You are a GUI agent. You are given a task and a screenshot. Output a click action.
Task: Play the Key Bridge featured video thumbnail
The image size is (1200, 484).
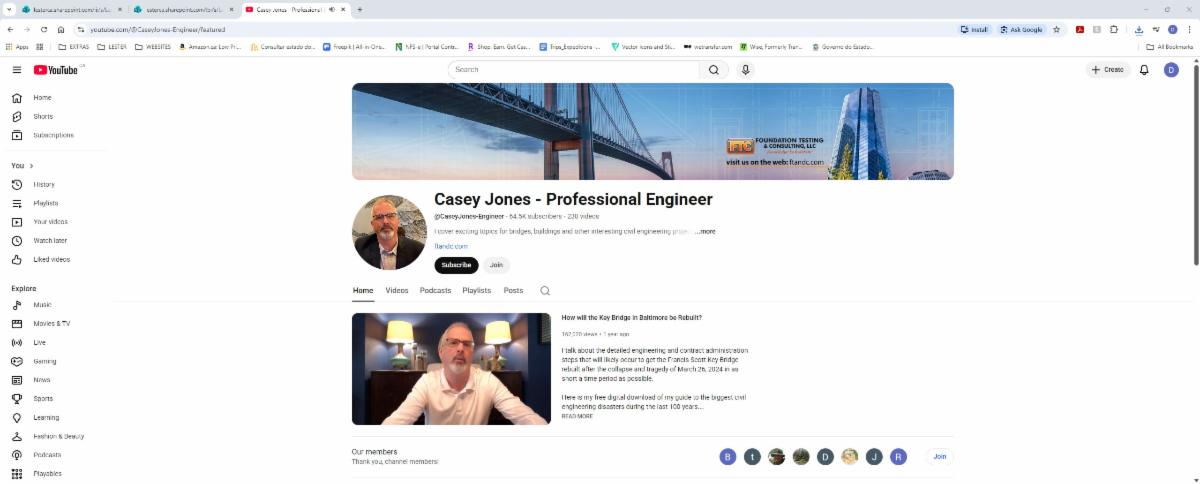click(451, 369)
